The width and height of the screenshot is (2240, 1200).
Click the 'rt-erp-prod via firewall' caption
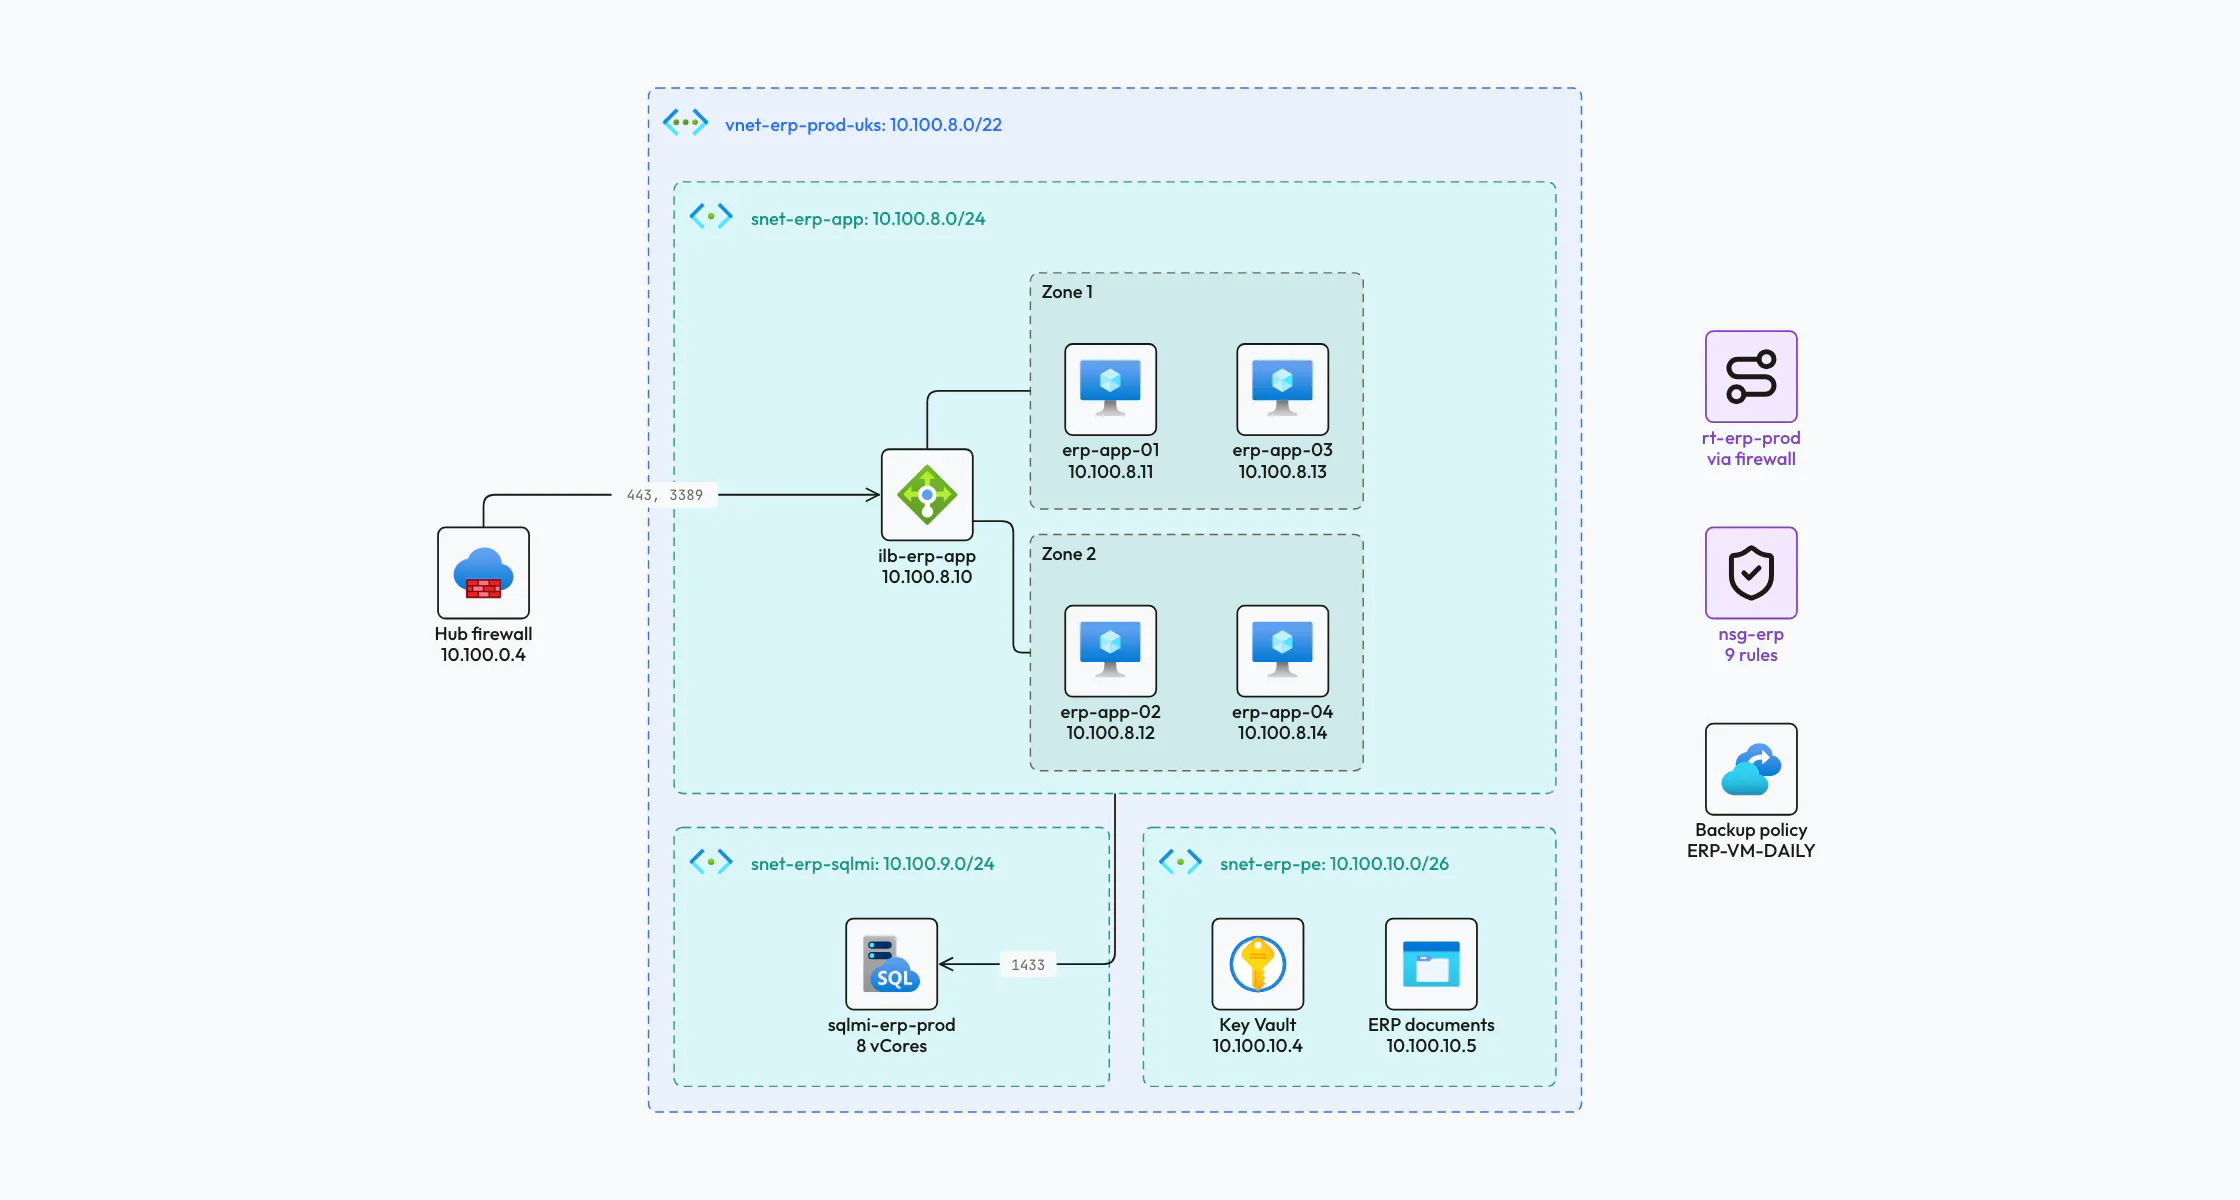[1751, 448]
